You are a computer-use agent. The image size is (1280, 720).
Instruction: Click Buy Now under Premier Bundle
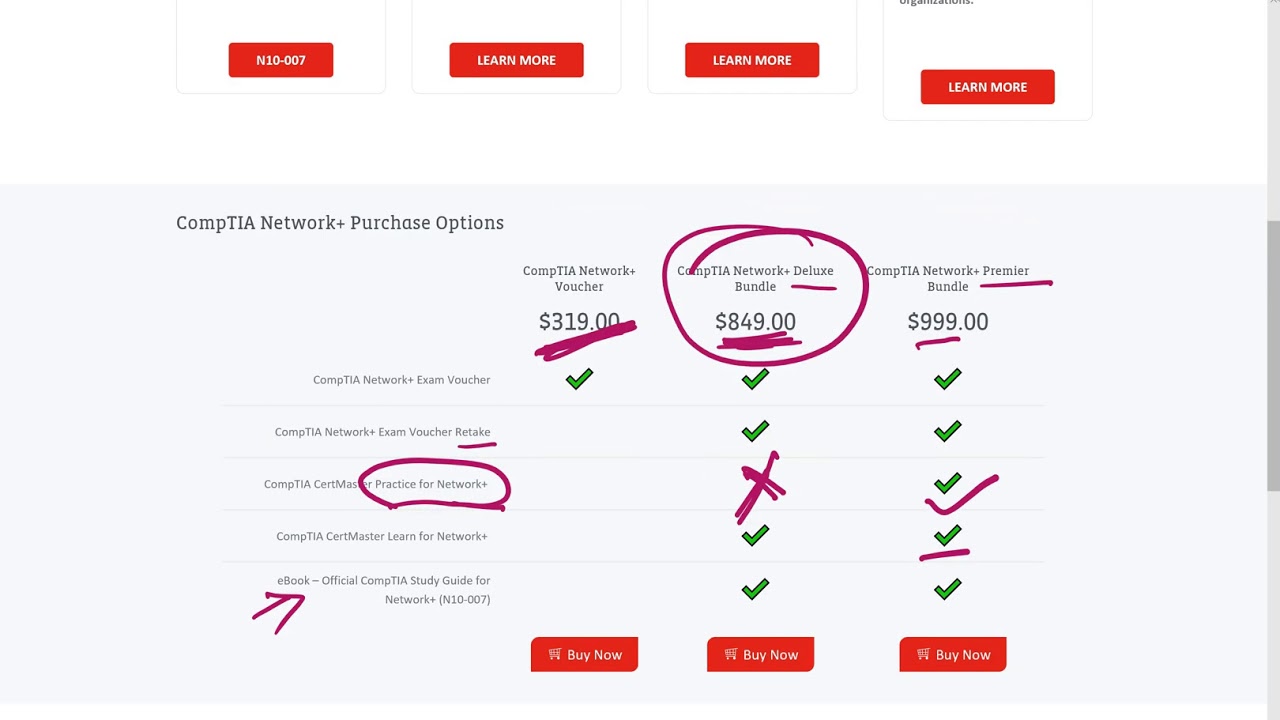[x=952, y=655]
